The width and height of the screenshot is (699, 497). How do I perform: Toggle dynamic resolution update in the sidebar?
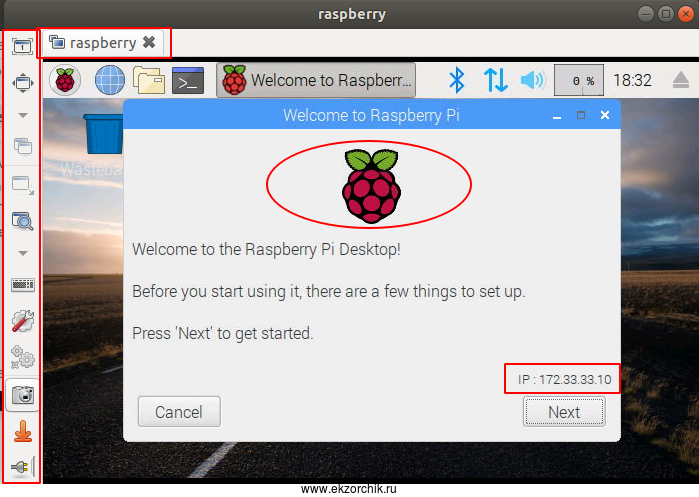22,185
